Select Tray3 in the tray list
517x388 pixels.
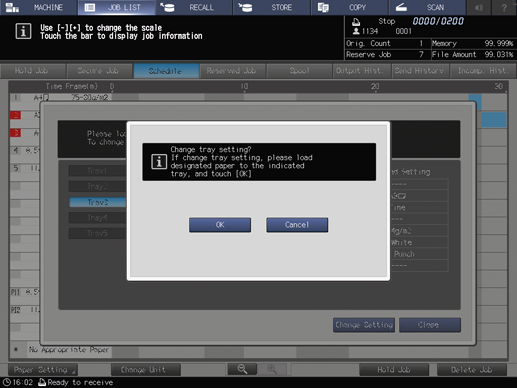click(97, 202)
